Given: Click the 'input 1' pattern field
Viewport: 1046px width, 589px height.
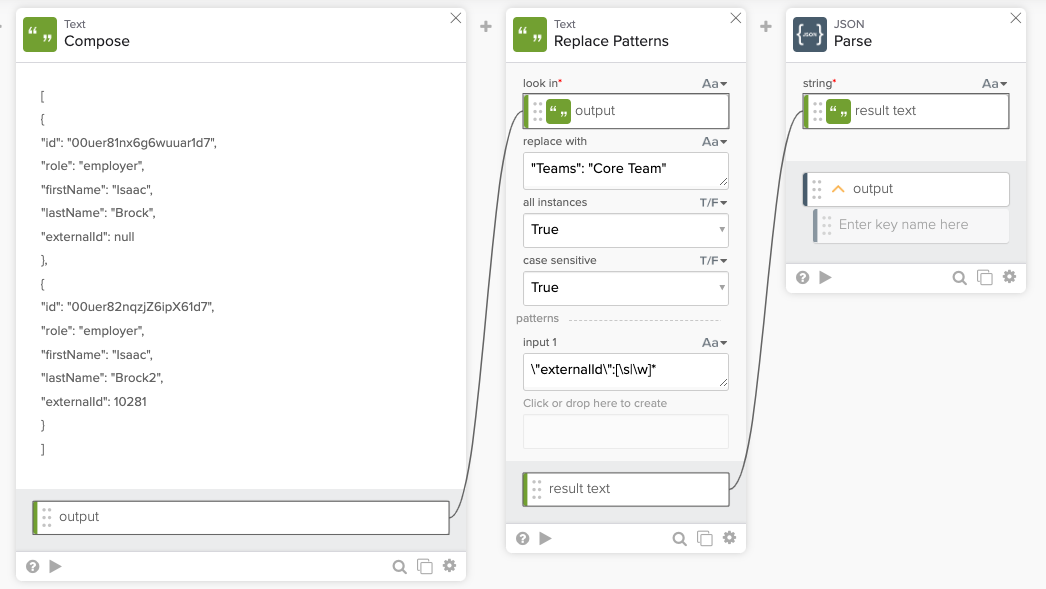Looking at the screenshot, I should click(x=625, y=372).
